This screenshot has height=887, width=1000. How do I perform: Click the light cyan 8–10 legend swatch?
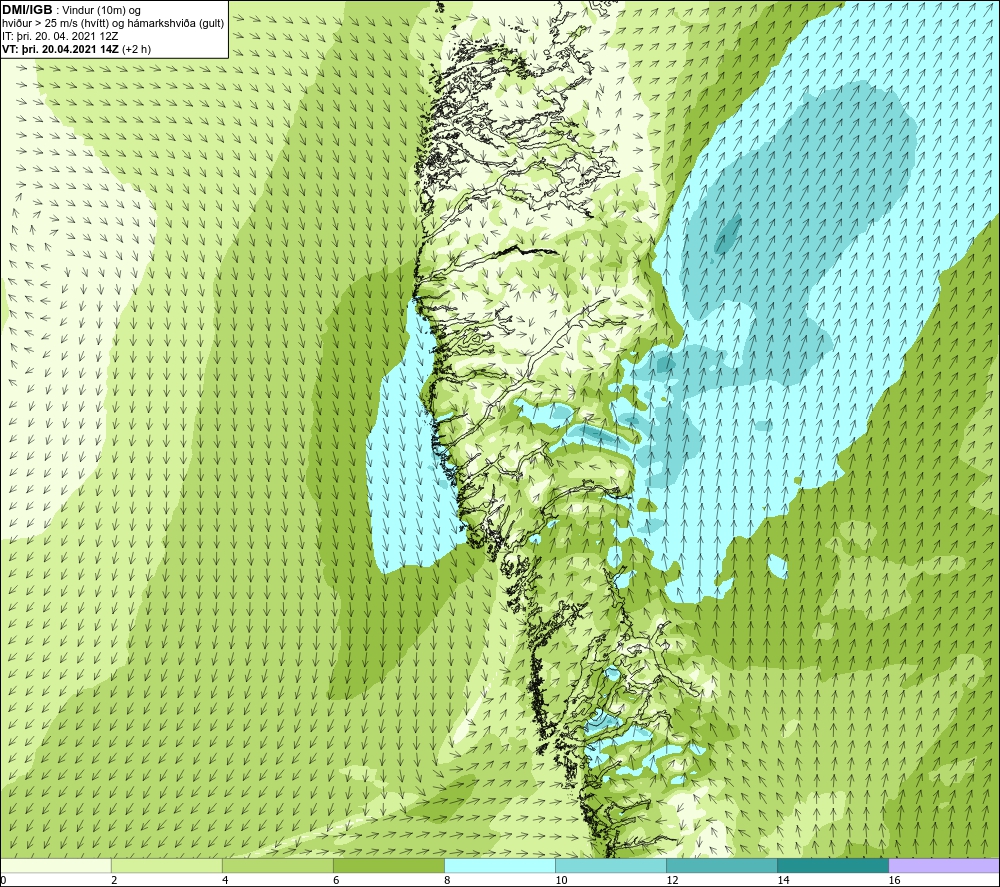pos(499,865)
